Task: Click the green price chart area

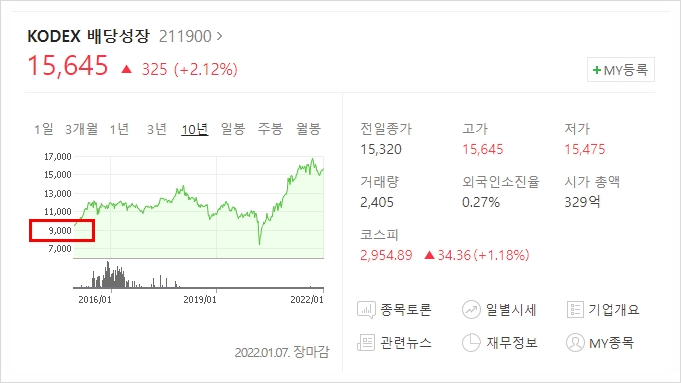Action: tap(198, 208)
